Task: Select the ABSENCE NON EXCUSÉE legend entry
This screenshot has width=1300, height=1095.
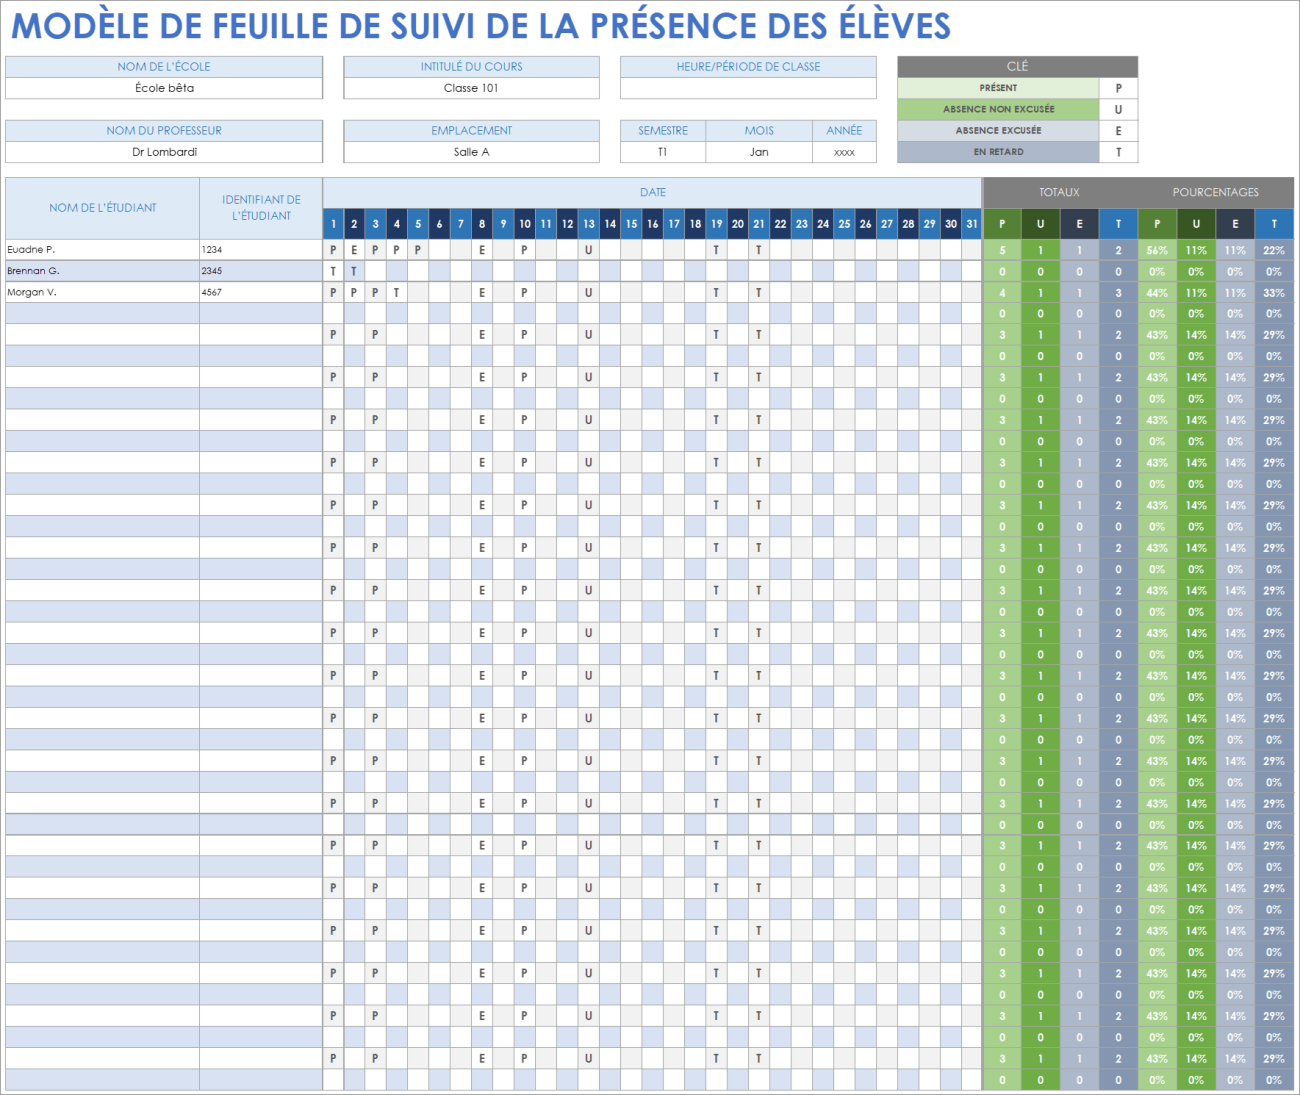Action: (x=1000, y=109)
